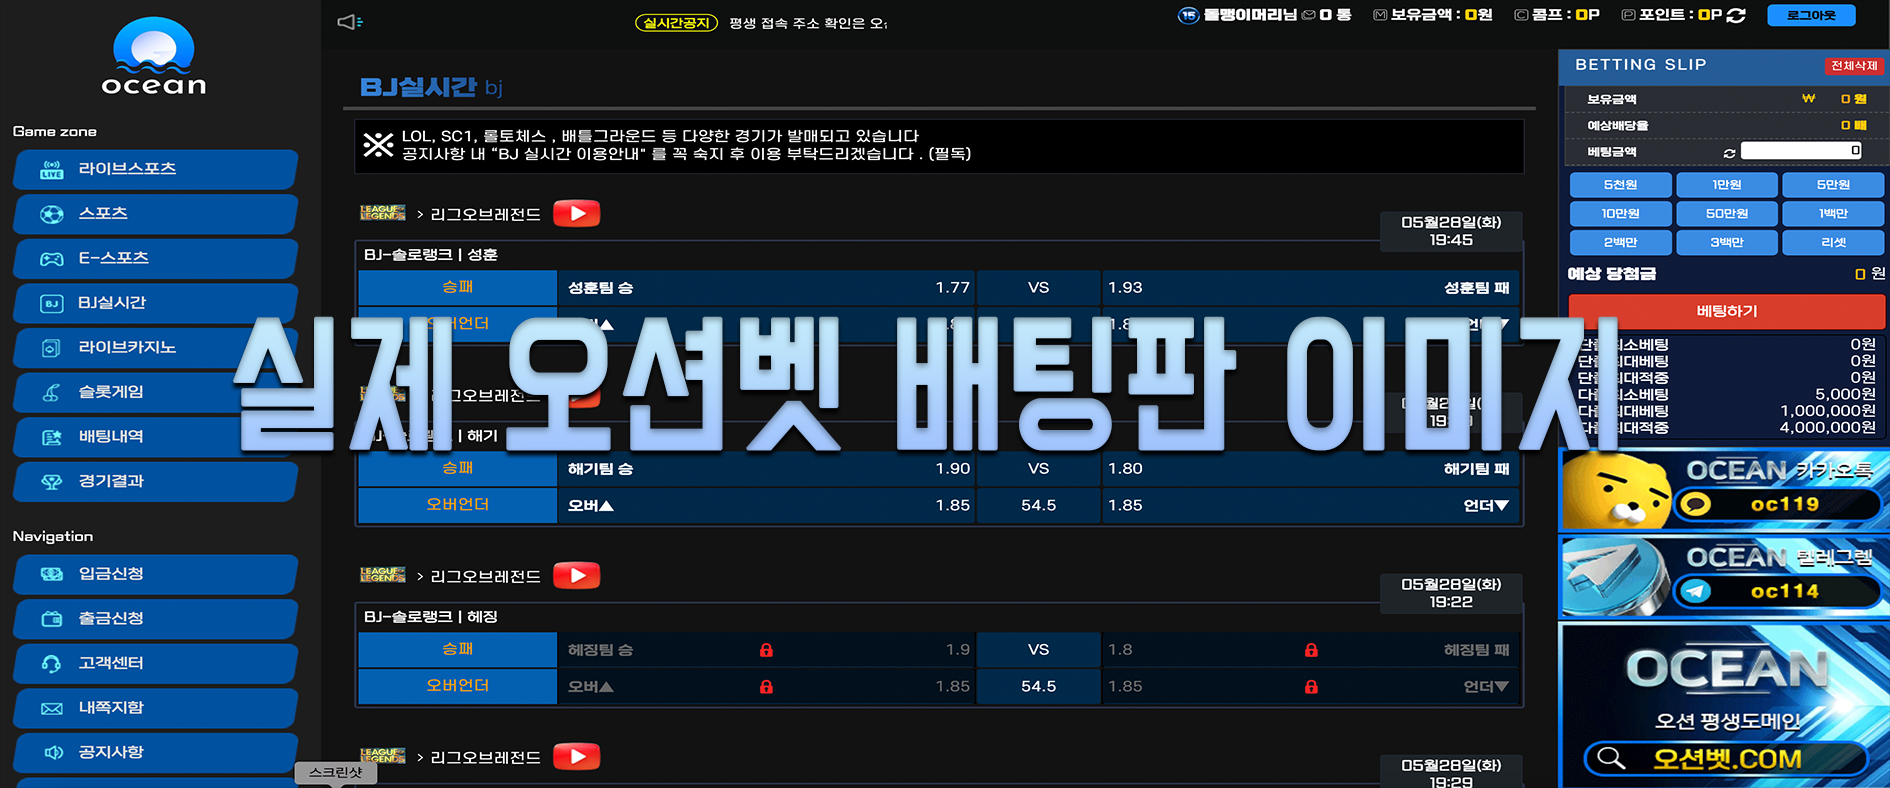
Task: Click the ocean logo
Action: coord(154,57)
